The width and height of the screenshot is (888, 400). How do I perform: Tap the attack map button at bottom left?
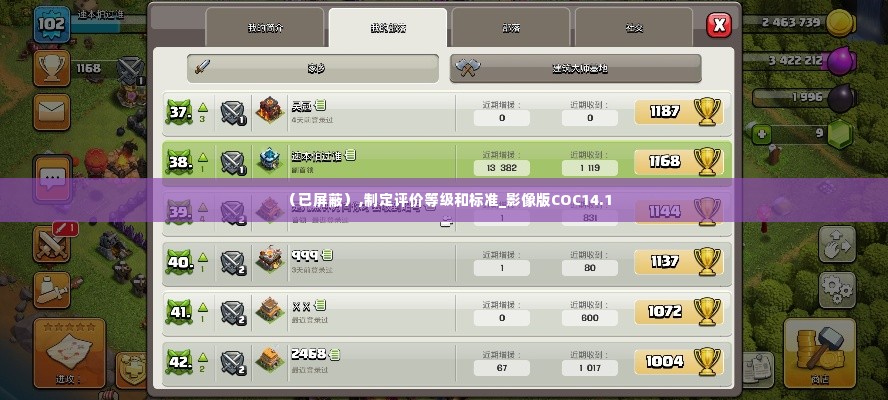click(69, 352)
